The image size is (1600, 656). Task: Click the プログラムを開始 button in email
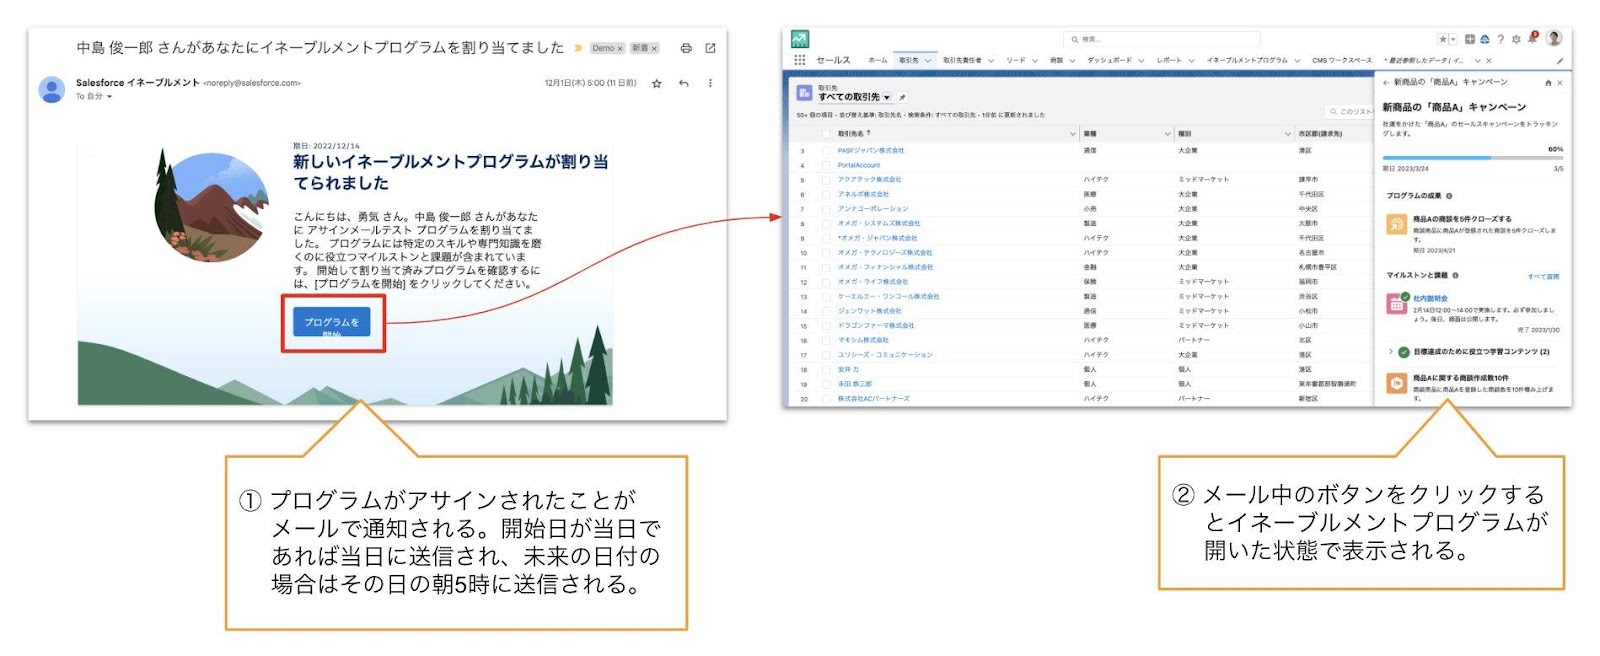[x=332, y=322]
